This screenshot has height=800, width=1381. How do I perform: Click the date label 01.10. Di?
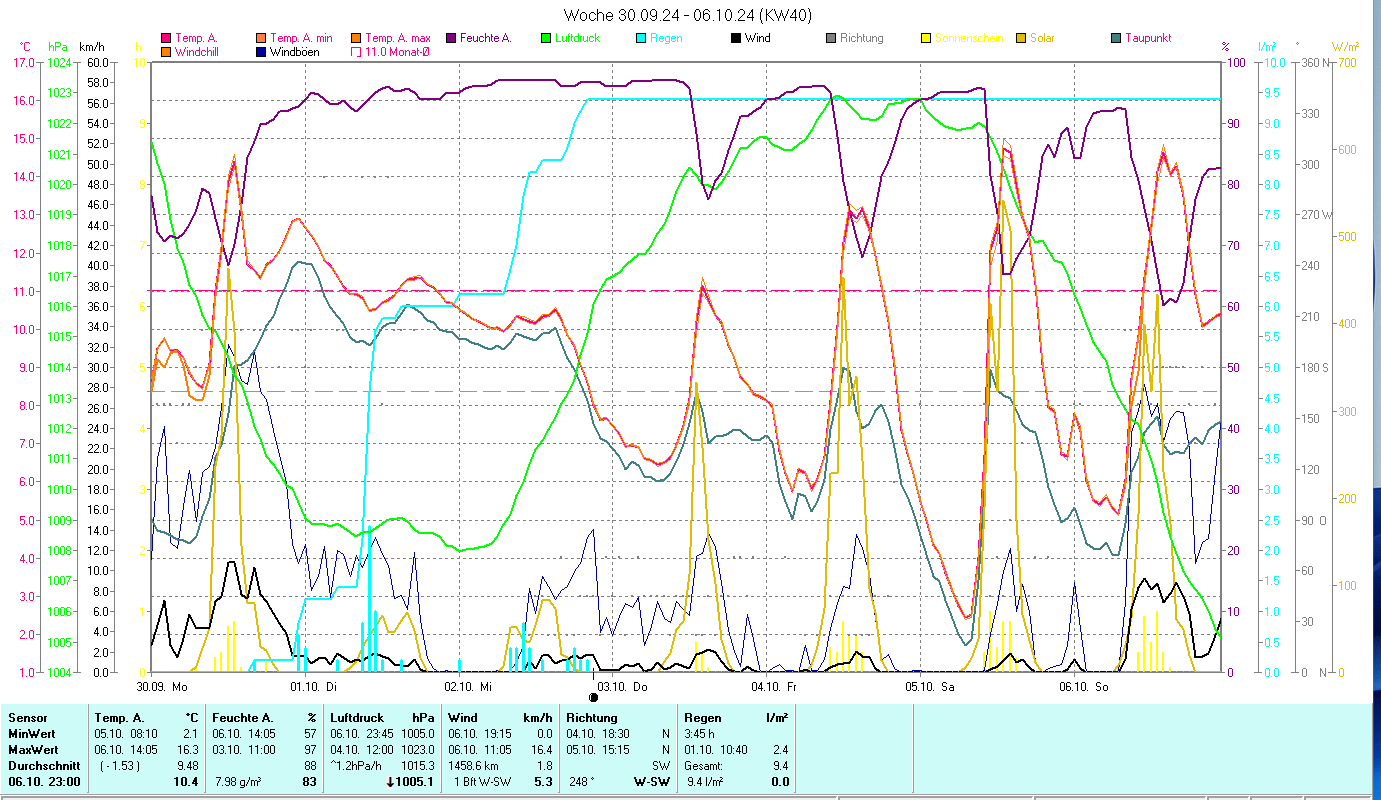[313, 687]
